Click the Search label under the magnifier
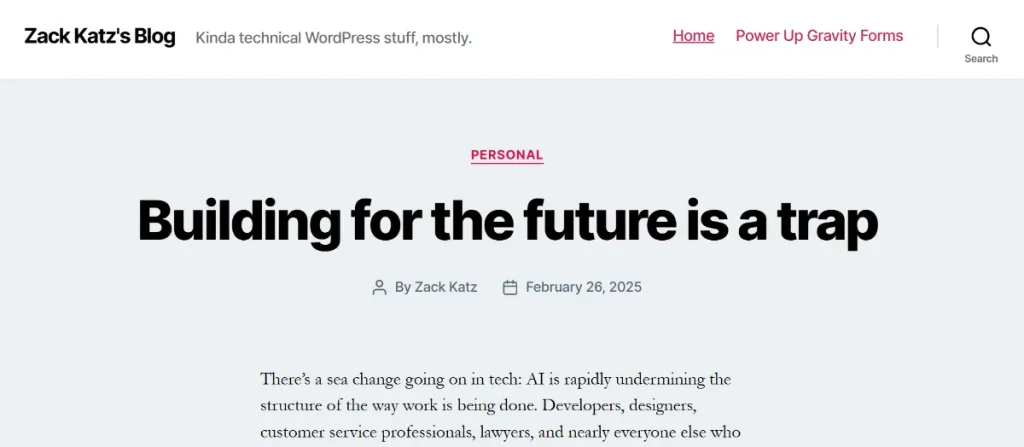Viewport: 1024px width, 447px height. (x=981, y=59)
